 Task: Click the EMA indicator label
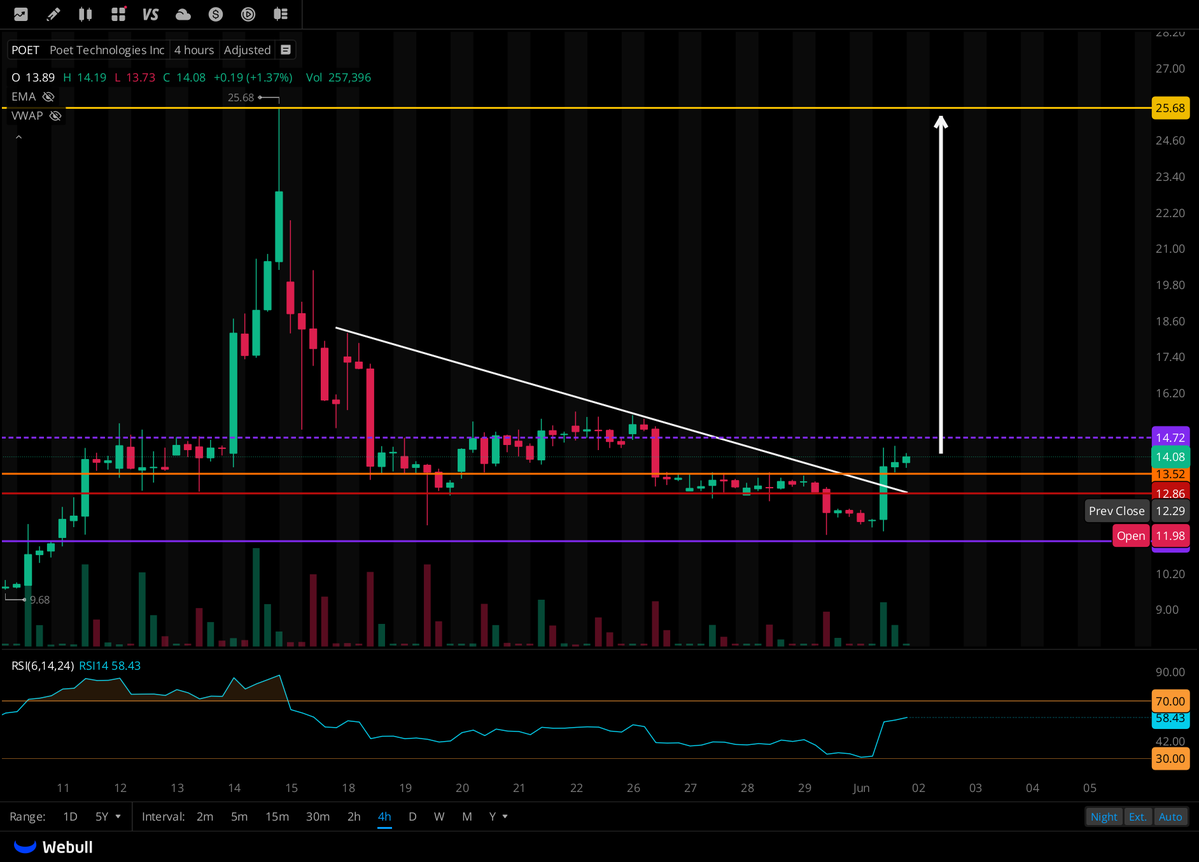[x=24, y=96]
